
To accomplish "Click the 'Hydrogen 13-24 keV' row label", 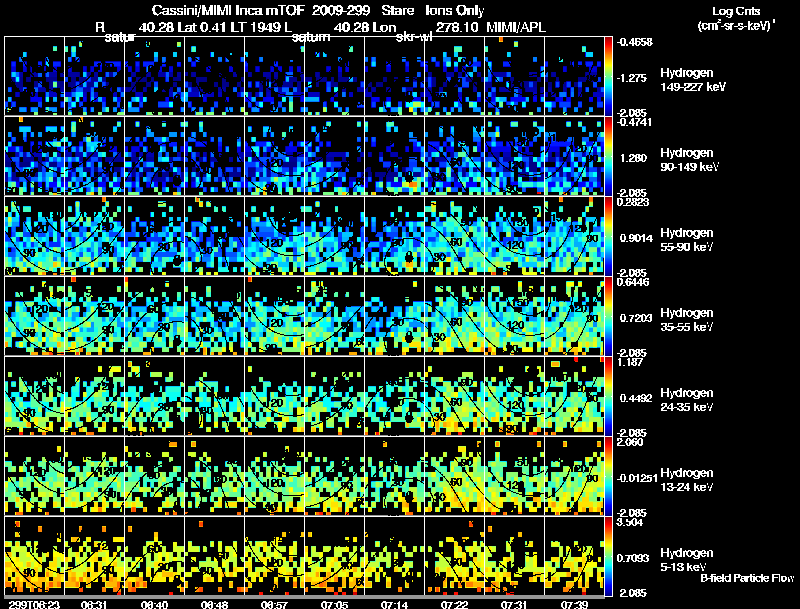I will pos(687,480).
